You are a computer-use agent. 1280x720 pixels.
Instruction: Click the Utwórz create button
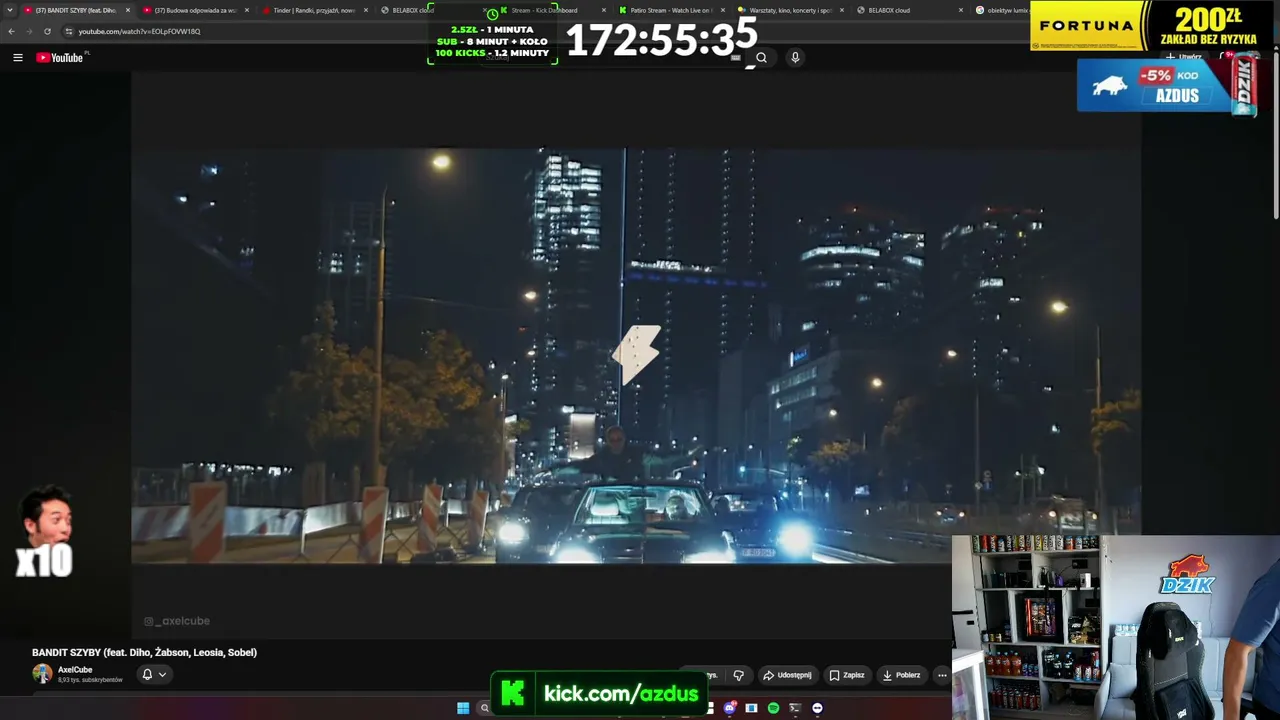tap(1182, 57)
